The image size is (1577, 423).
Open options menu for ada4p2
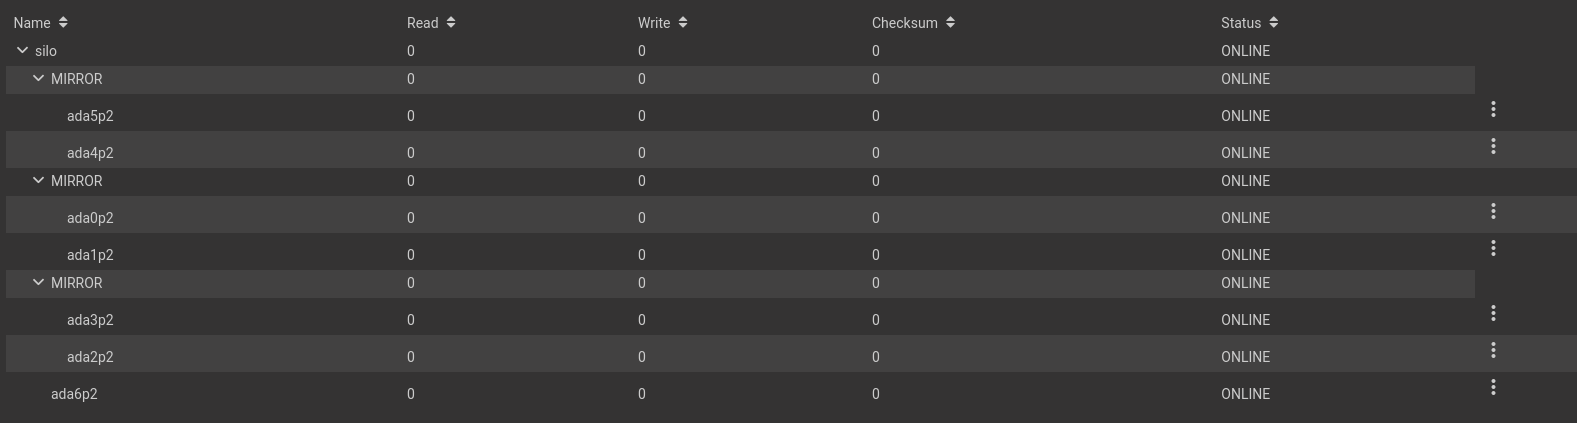(x=1493, y=146)
